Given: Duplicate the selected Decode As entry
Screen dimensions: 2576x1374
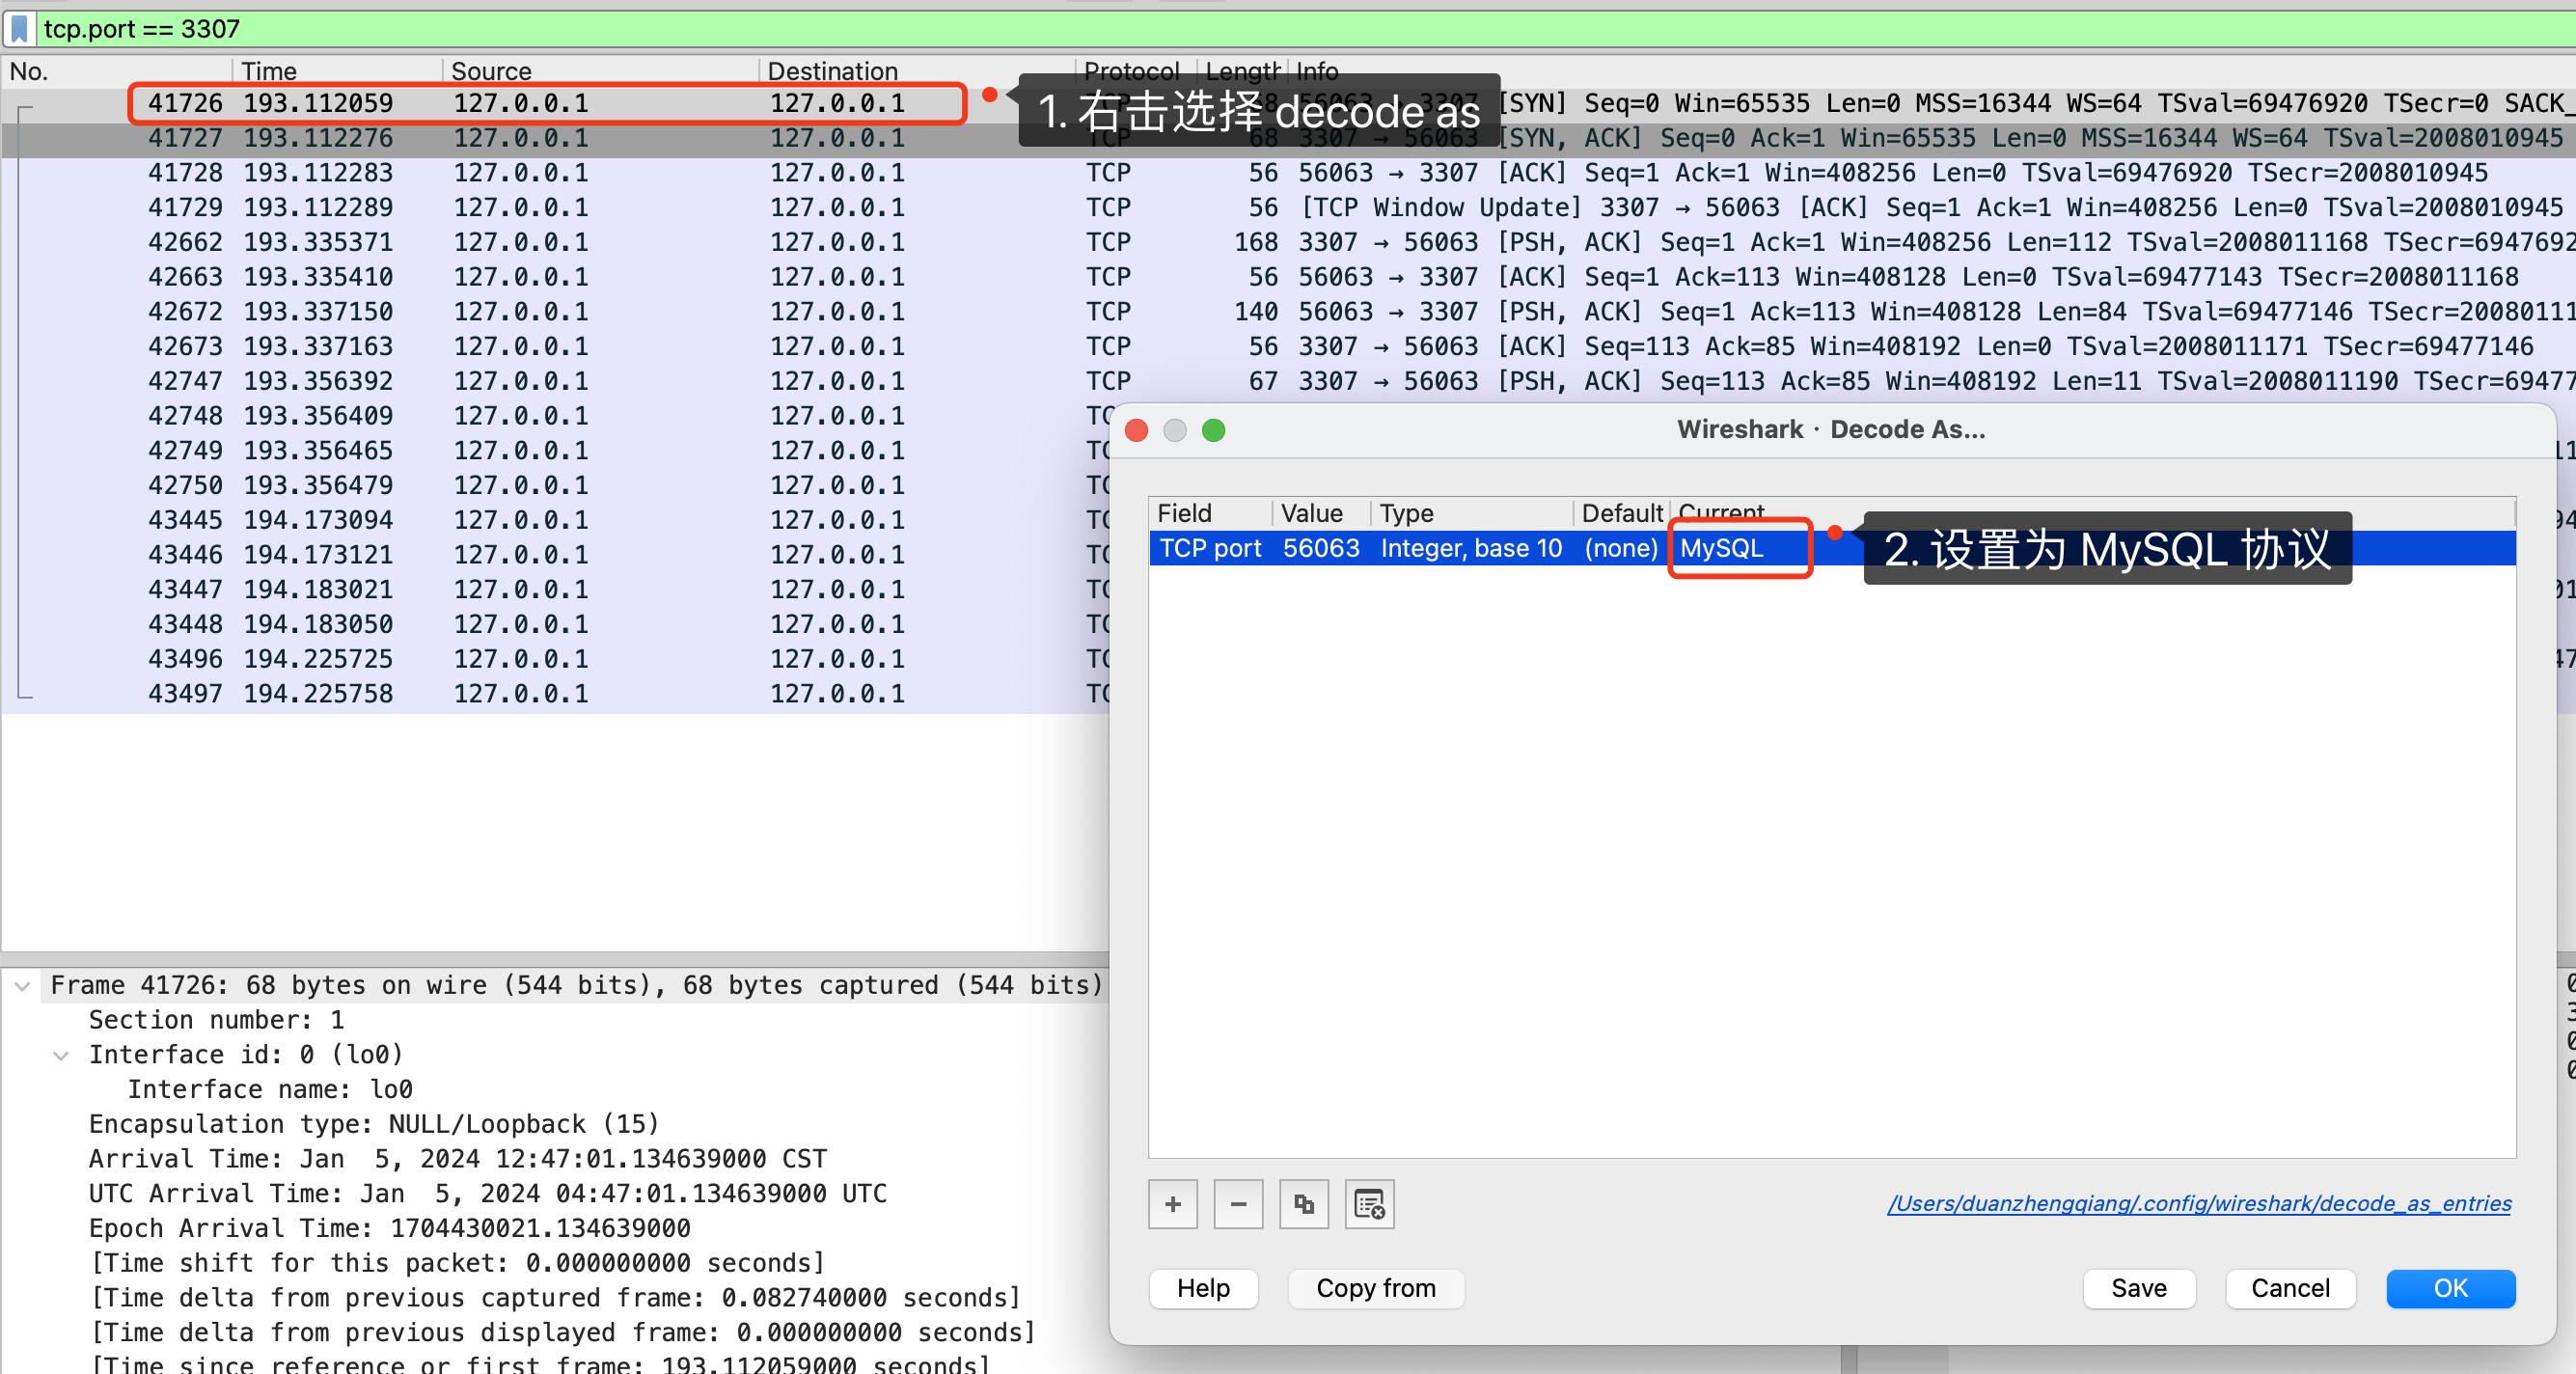Looking at the screenshot, I should [x=1303, y=1204].
